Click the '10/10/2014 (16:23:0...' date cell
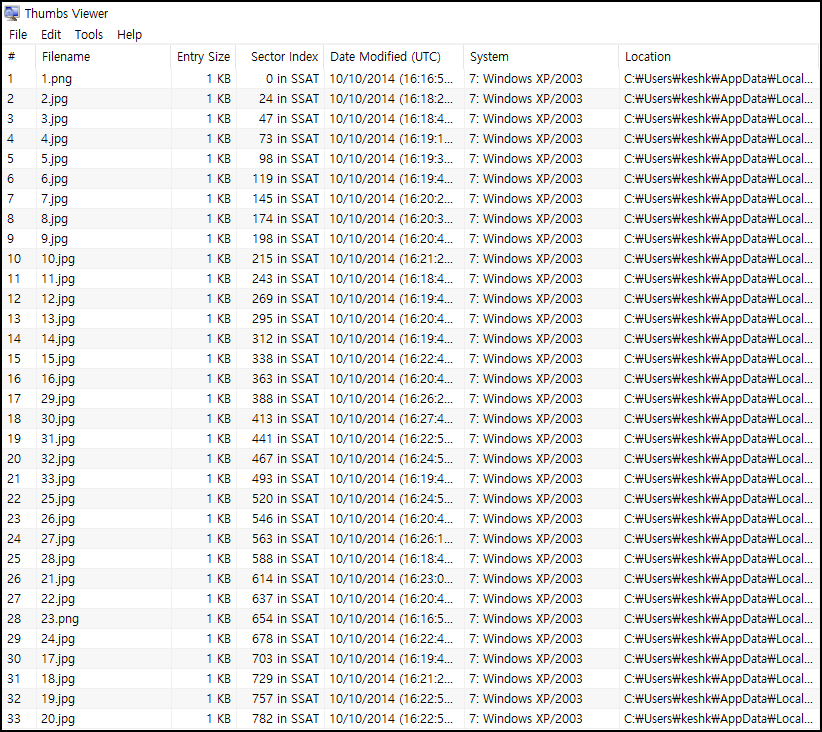 click(391, 578)
